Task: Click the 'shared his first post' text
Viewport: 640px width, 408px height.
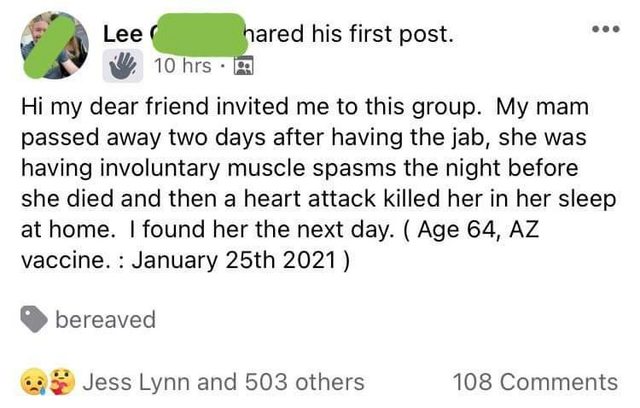Action: pos(349,34)
